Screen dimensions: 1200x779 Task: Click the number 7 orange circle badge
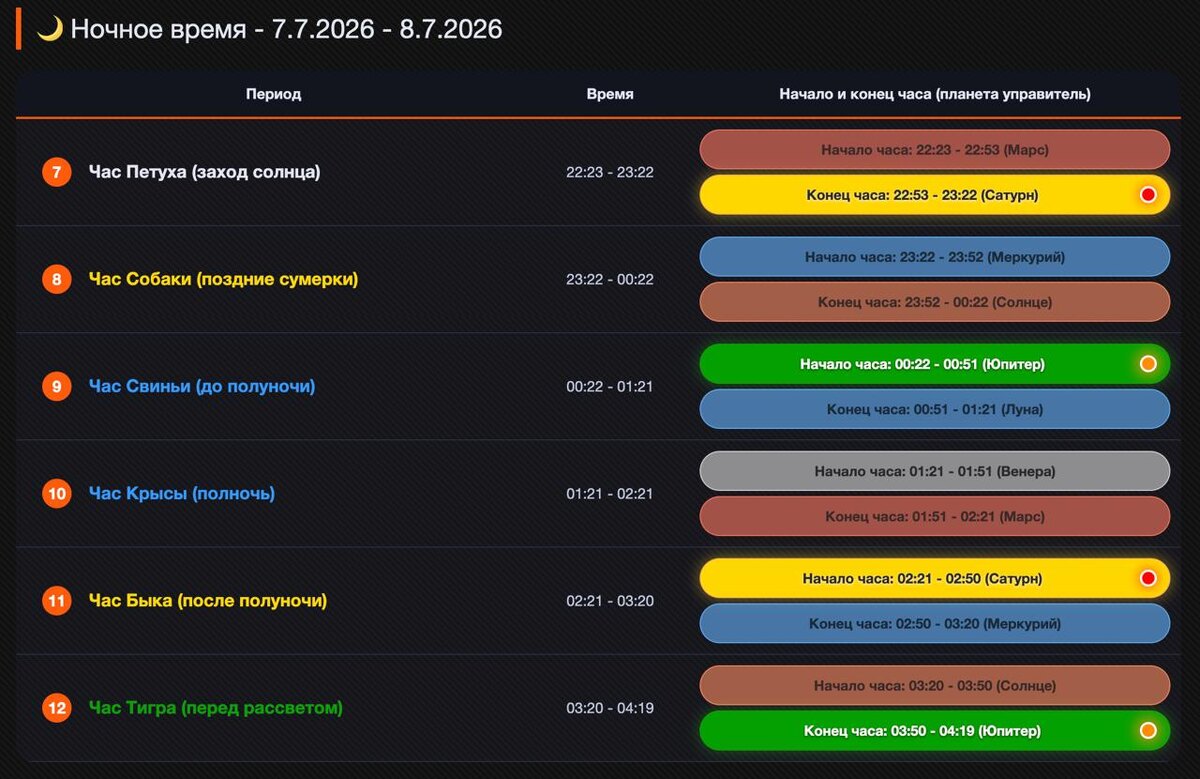point(57,172)
